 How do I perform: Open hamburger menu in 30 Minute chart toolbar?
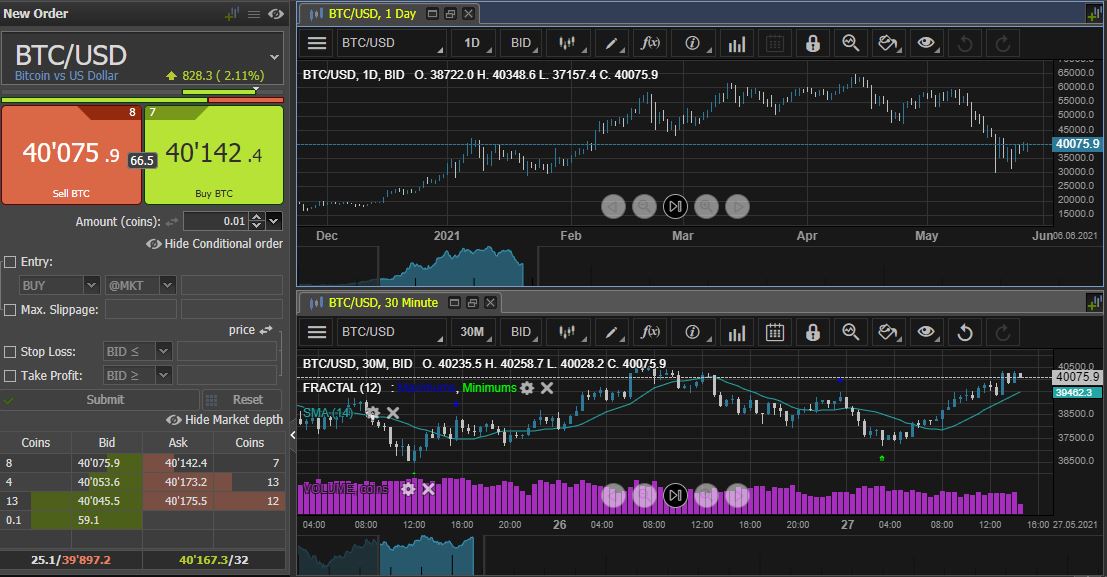coord(317,332)
